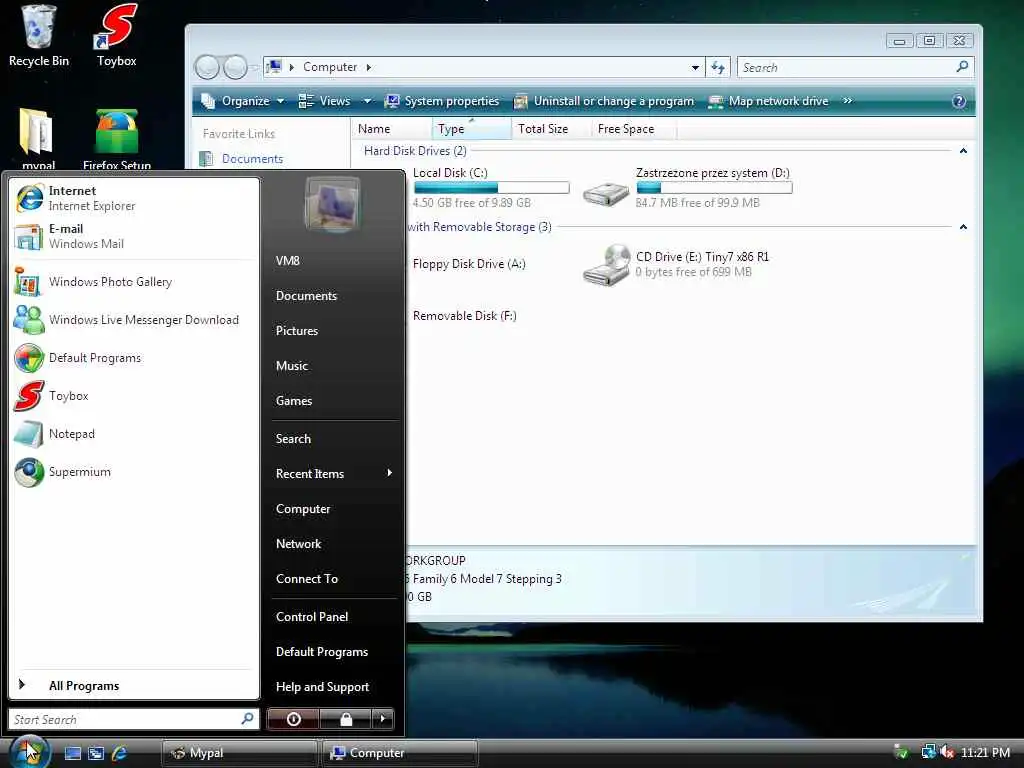Click the search magnifier in Explorer
Image resolution: width=1024 pixels, height=768 pixels.
tap(962, 67)
